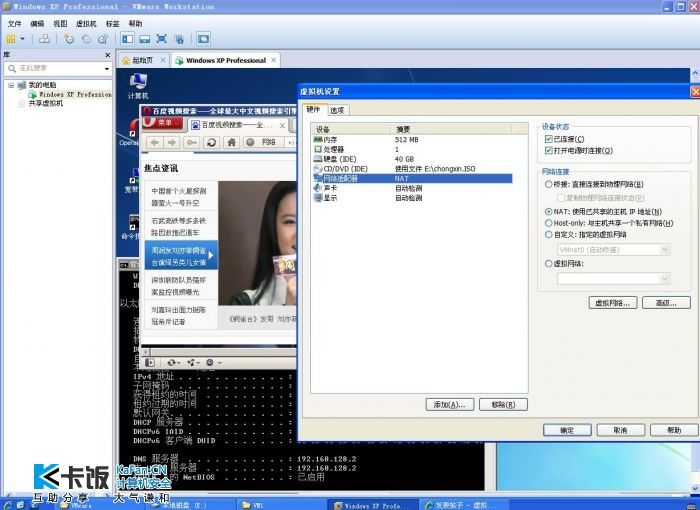Click the send Ctrl+Alt+Del toolbar icon
The height and width of the screenshot is (510, 700).
[x=44, y=39]
